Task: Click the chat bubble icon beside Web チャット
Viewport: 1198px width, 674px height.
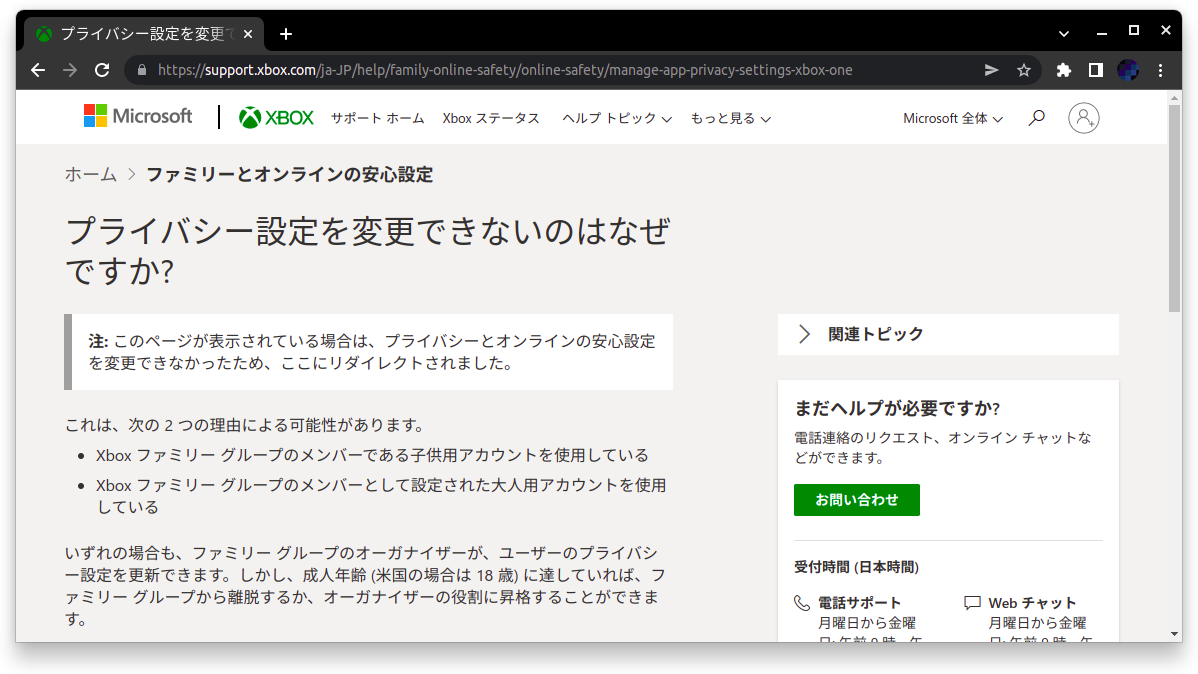Action: pos(971,601)
